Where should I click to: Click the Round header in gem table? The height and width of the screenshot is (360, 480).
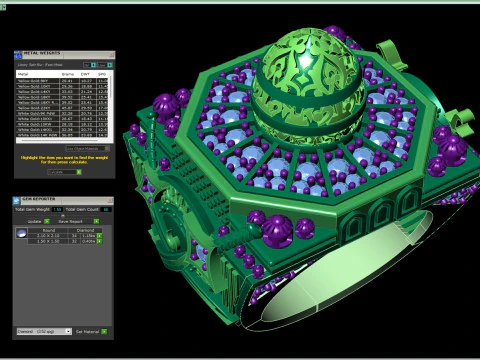pos(49,230)
